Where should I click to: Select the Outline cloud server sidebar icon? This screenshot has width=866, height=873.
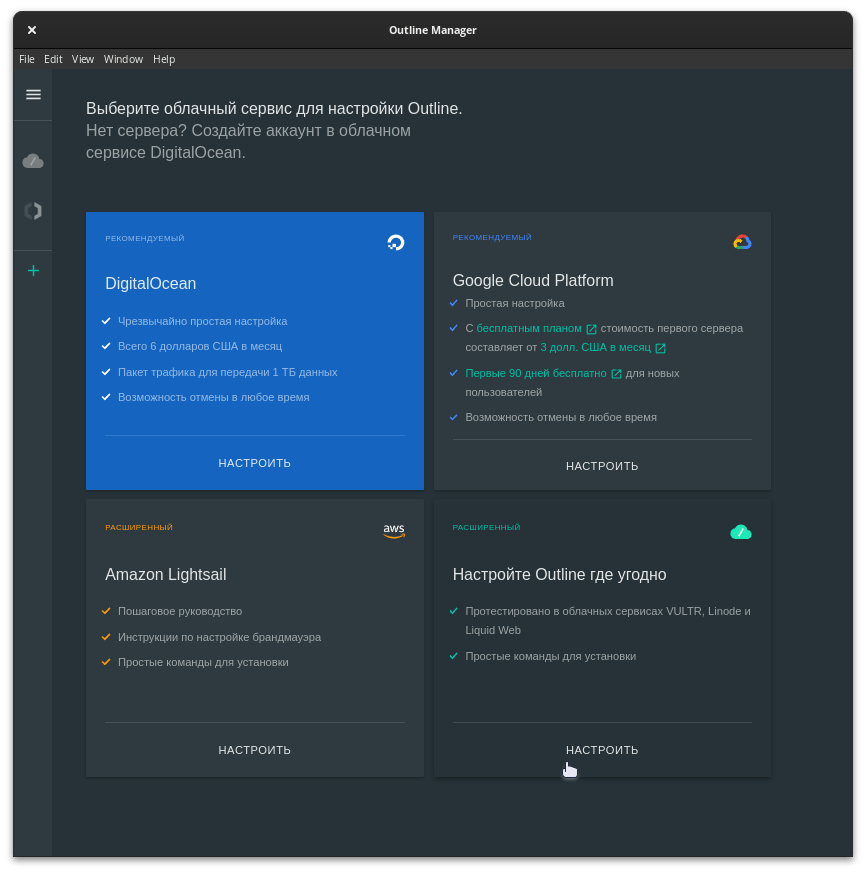(33, 161)
